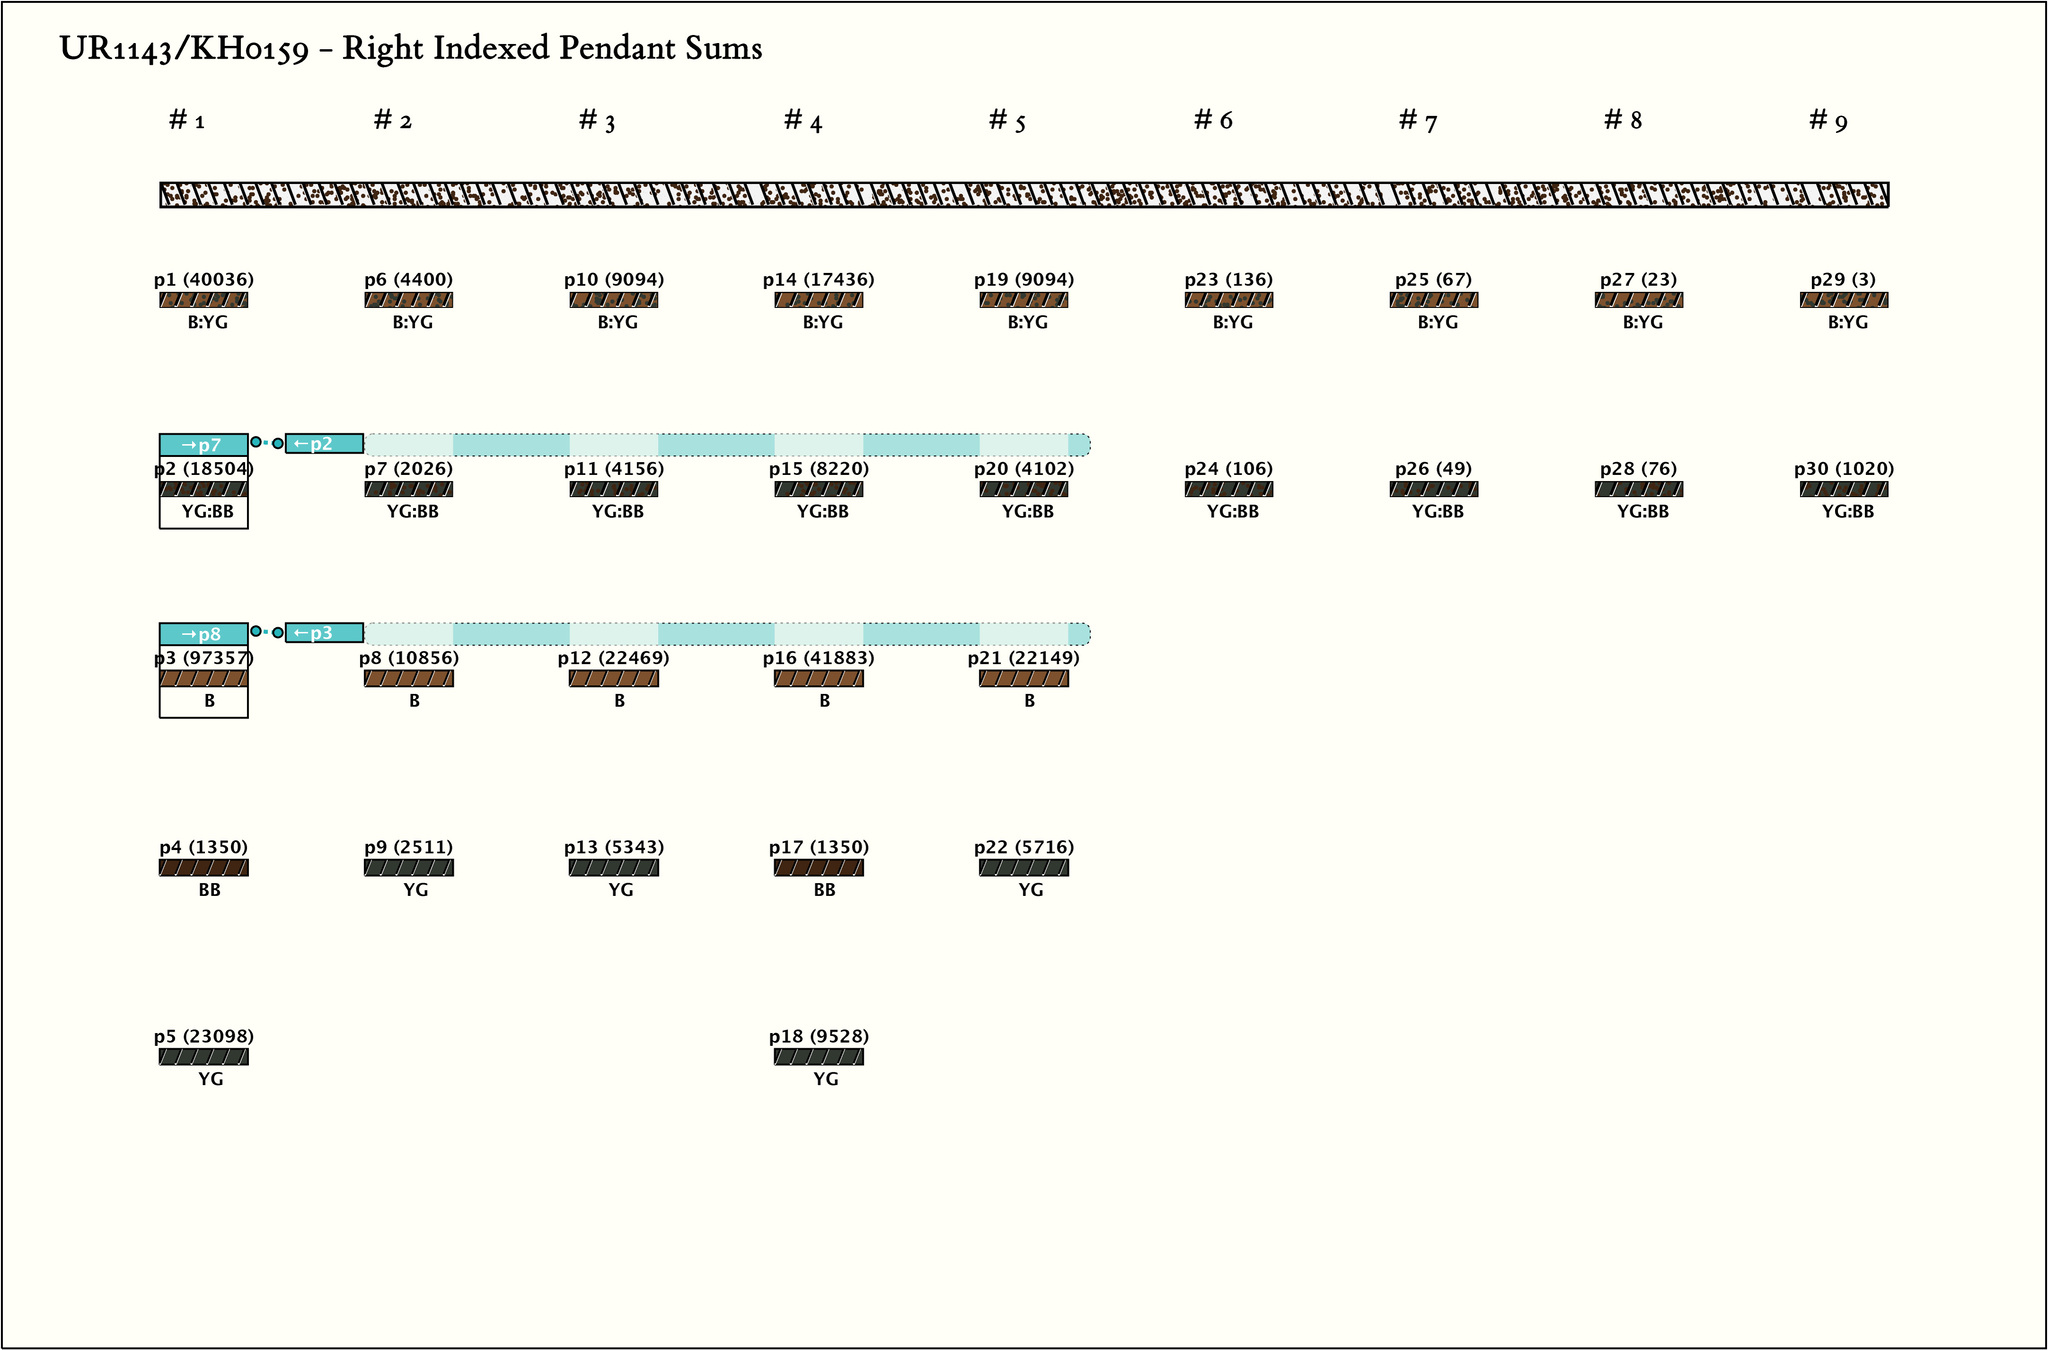Screen dimensions: 2048x1350
Task: Click the ←p2 link tag
Action: [x=324, y=444]
